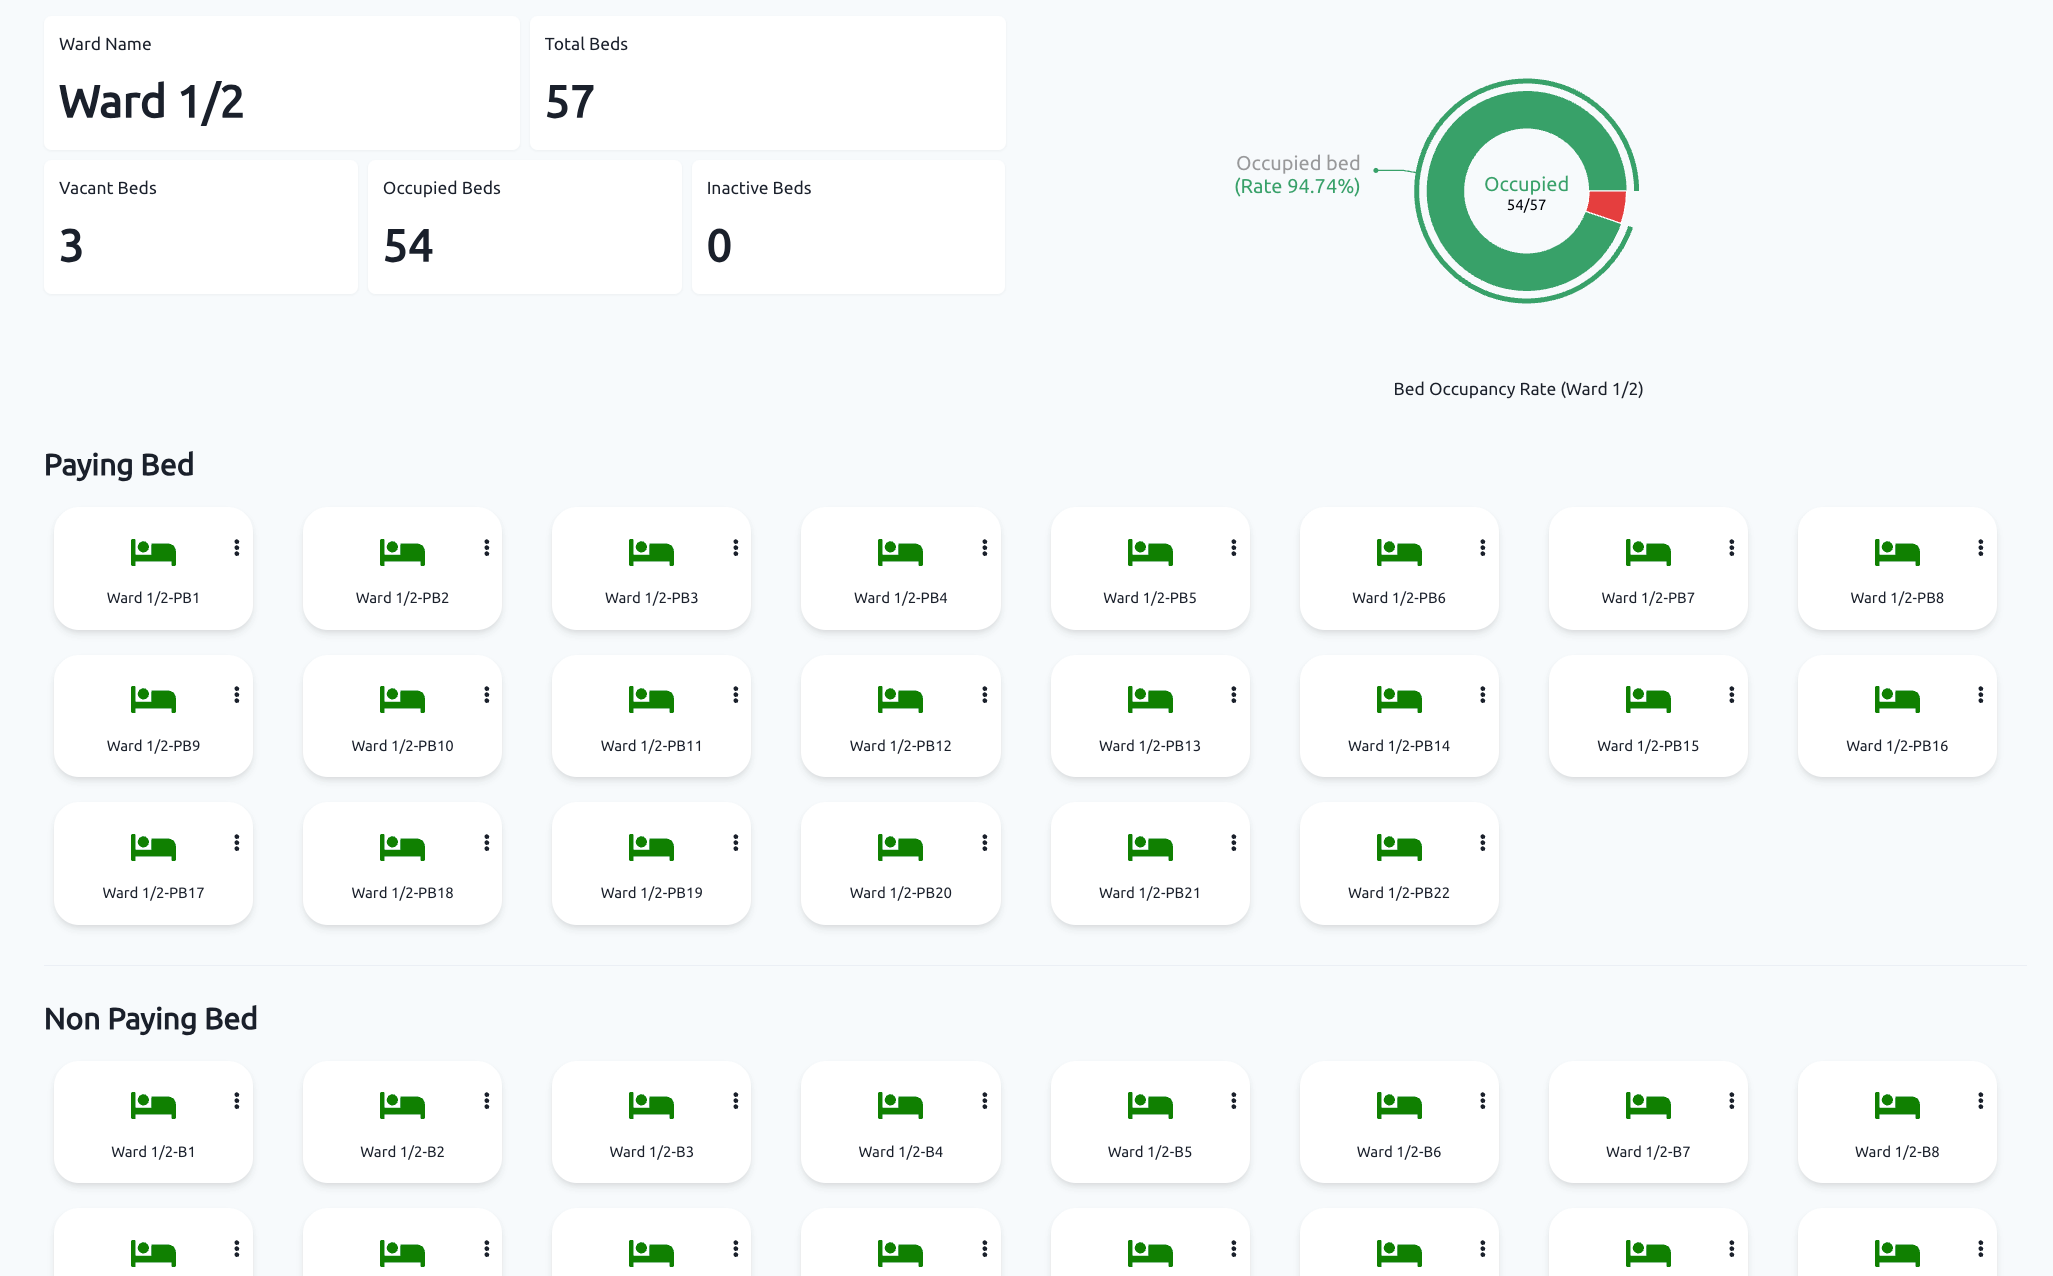Click the bed icon on Ward 1/2-PB19
2053x1276 pixels.
coord(651,846)
